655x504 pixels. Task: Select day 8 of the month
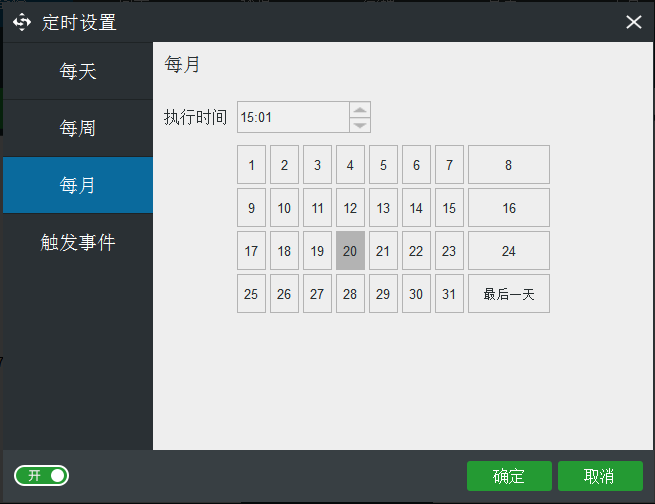pyautogui.click(x=509, y=165)
